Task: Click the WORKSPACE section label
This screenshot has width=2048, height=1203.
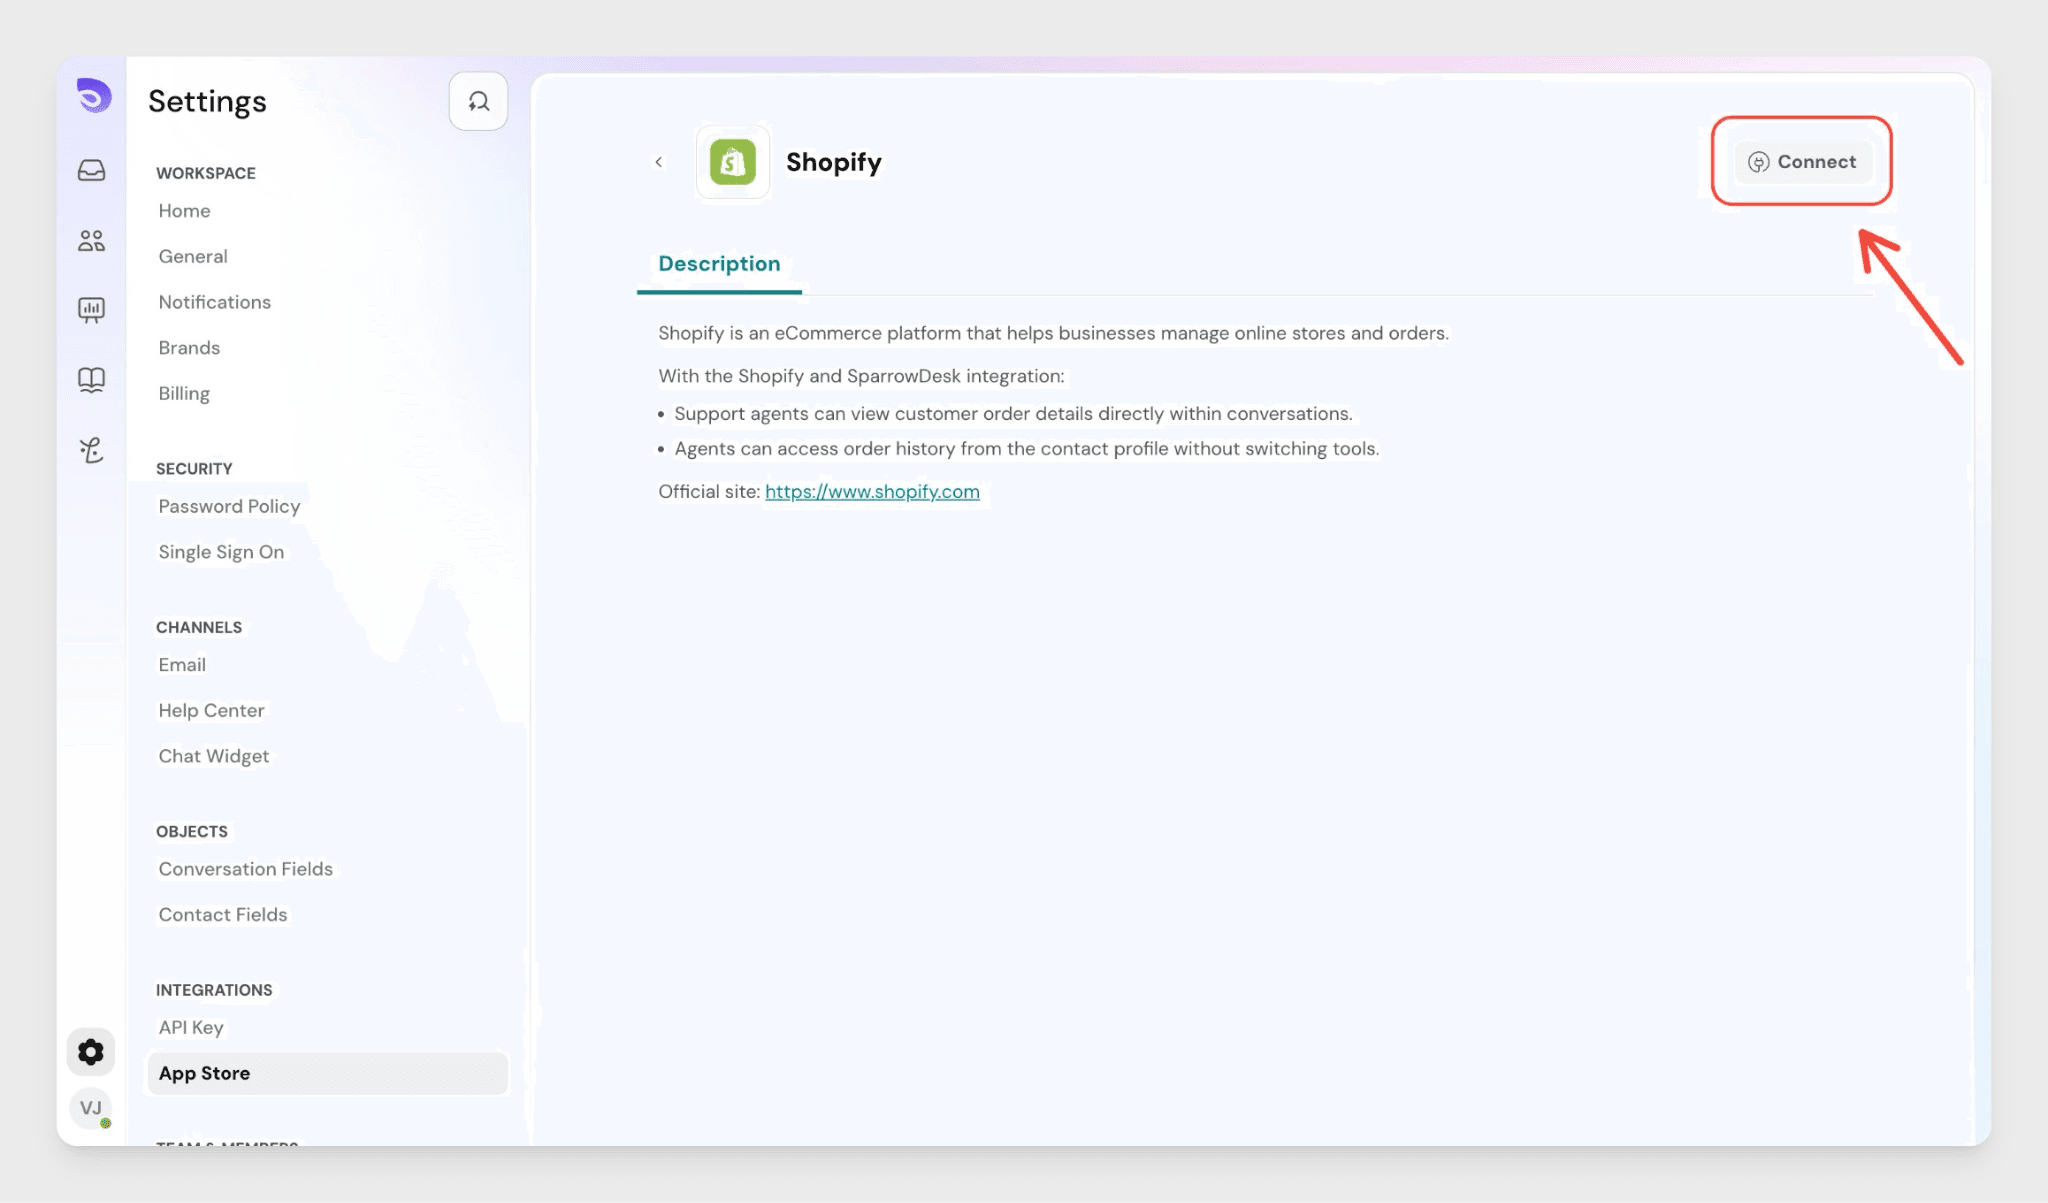Action: (206, 173)
